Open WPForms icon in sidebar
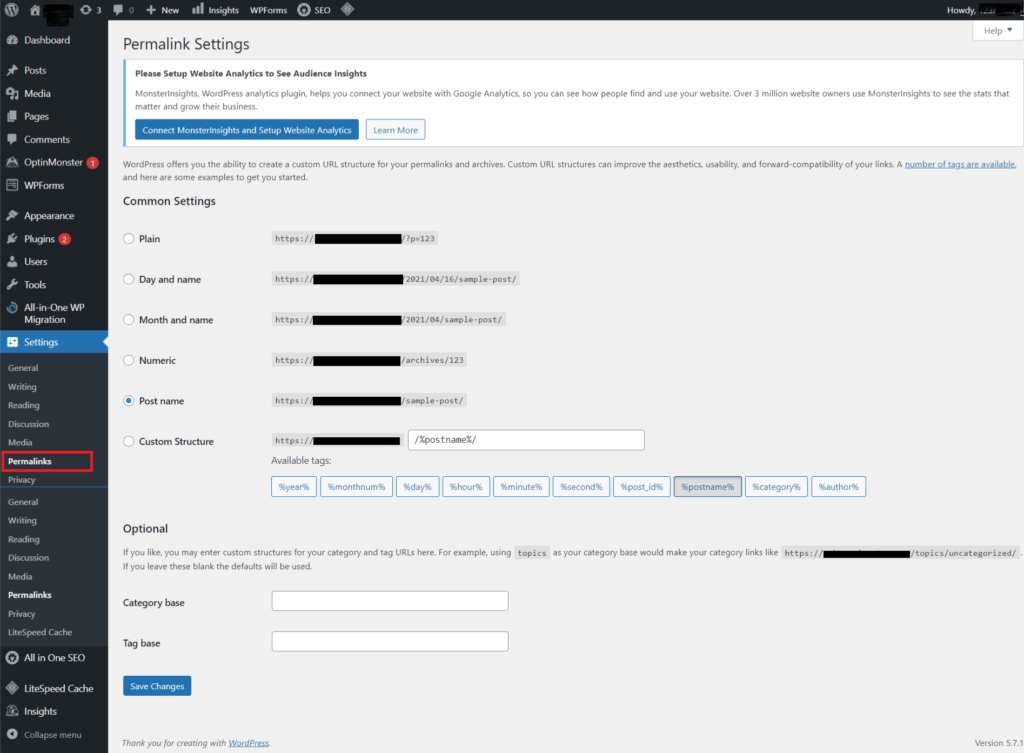Viewport: 1024px width, 753px height. pos(12,185)
